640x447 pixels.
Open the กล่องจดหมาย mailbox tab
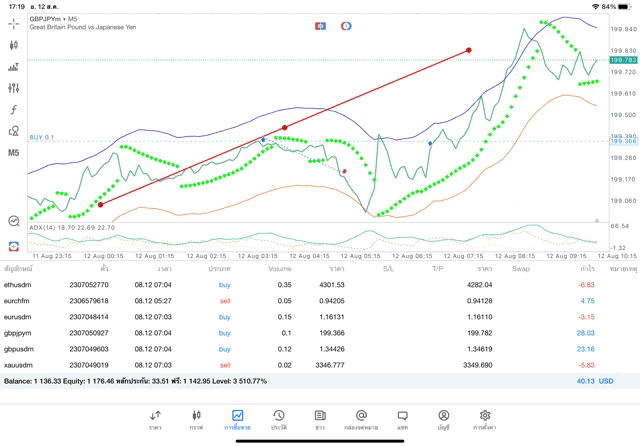tap(361, 420)
